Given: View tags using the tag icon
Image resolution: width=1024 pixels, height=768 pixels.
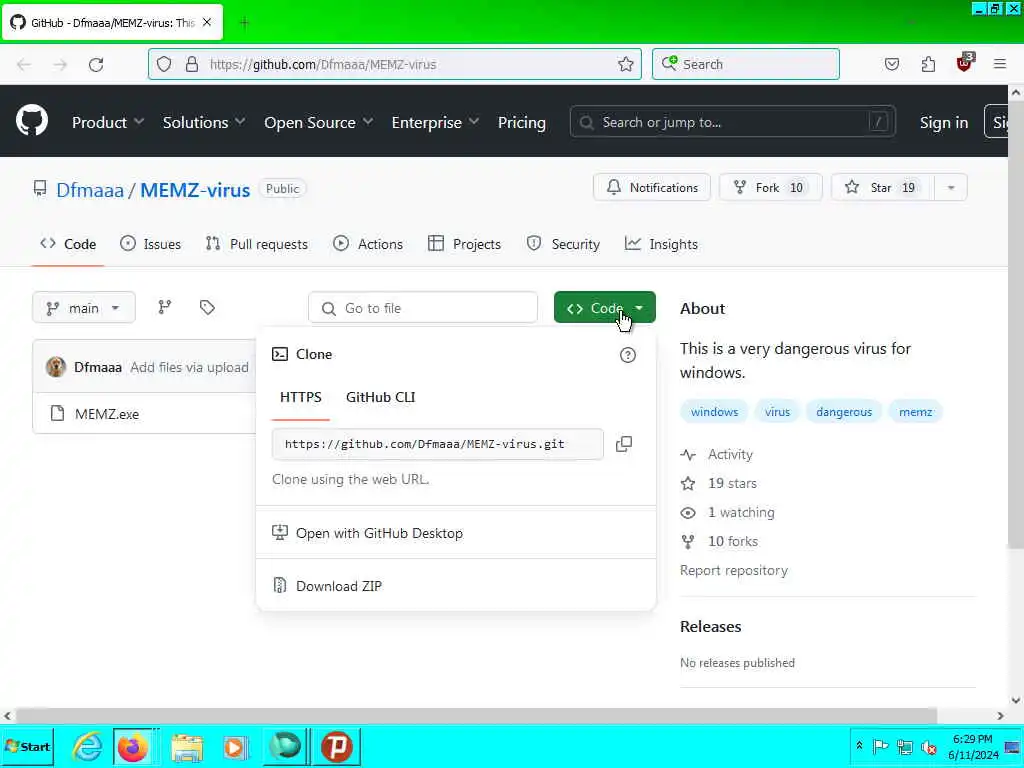Looking at the screenshot, I should click(207, 307).
